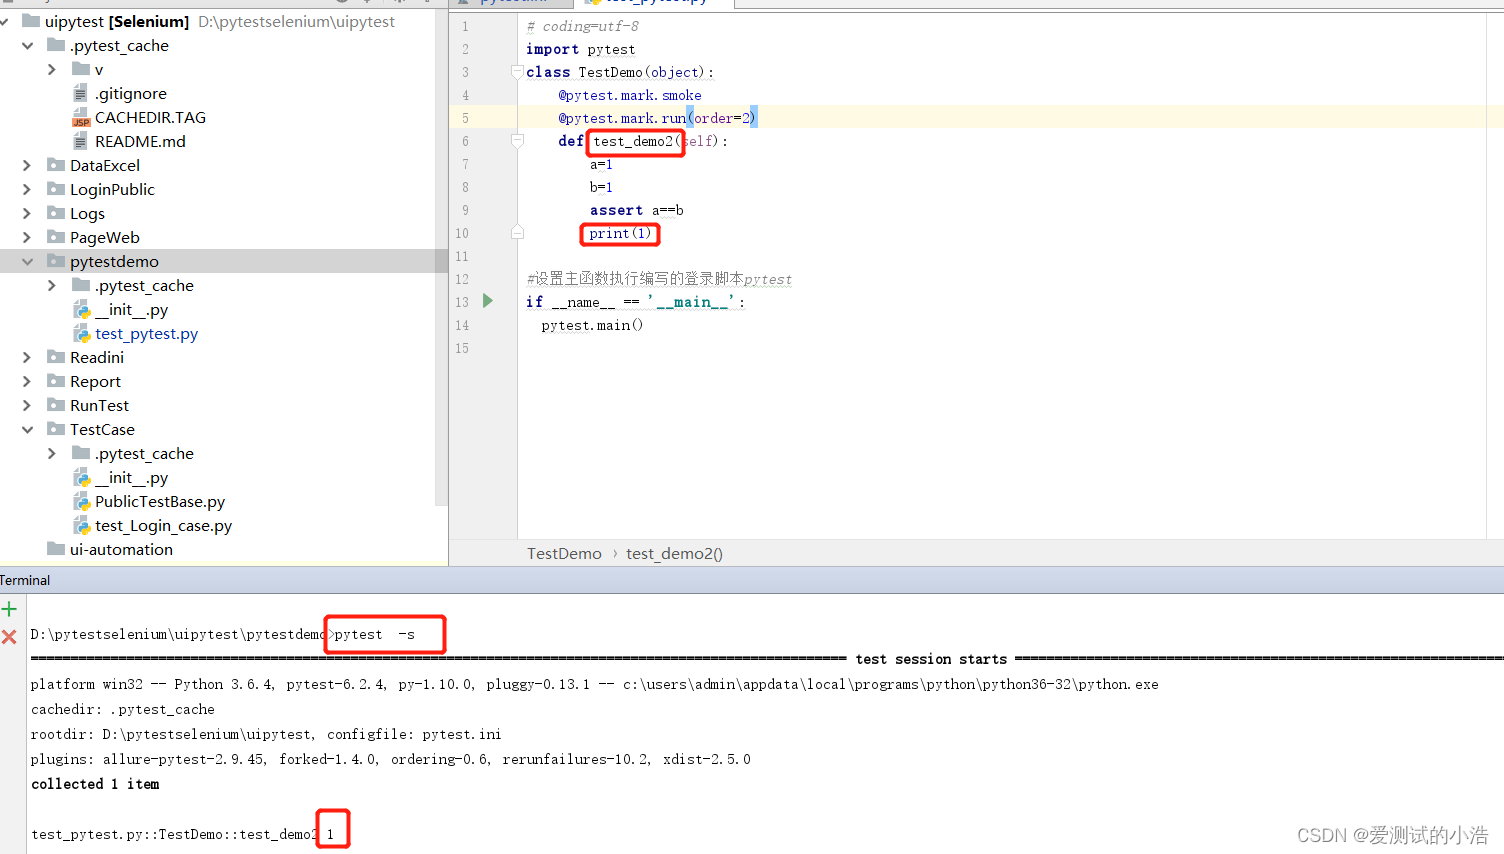Click the project tree vertical scrollbar
This screenshot has width=1504, height=854.
click(x=441, y=260)
